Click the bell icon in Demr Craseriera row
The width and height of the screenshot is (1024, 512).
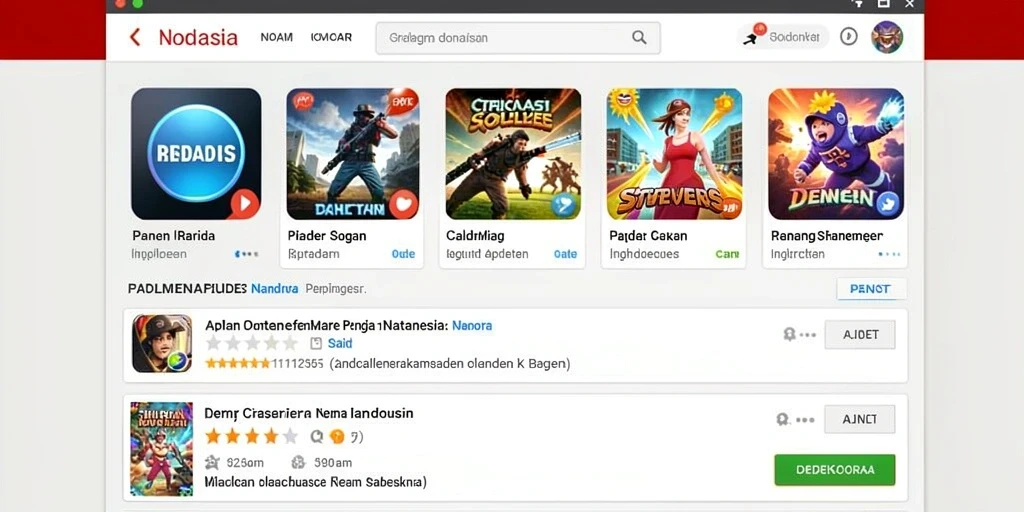coord(782,419)
